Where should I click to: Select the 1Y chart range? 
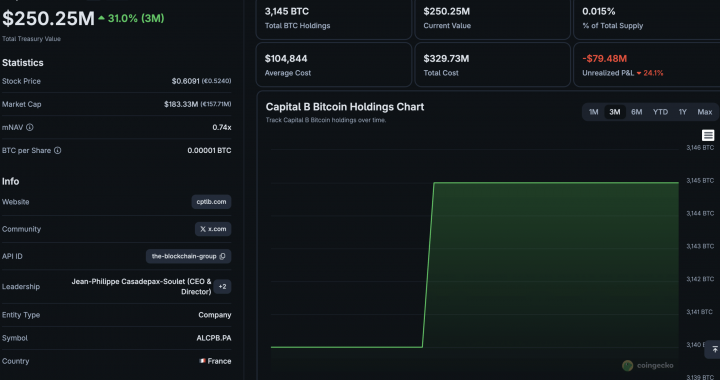682,112
